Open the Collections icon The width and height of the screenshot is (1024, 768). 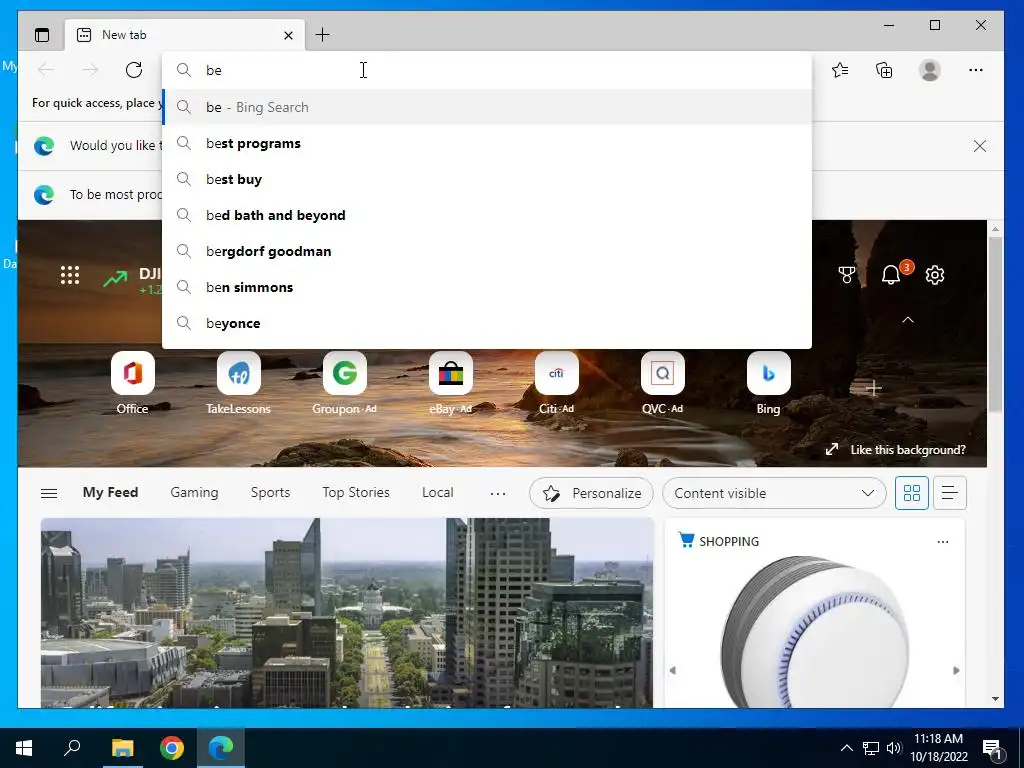[x=884, y=70]
